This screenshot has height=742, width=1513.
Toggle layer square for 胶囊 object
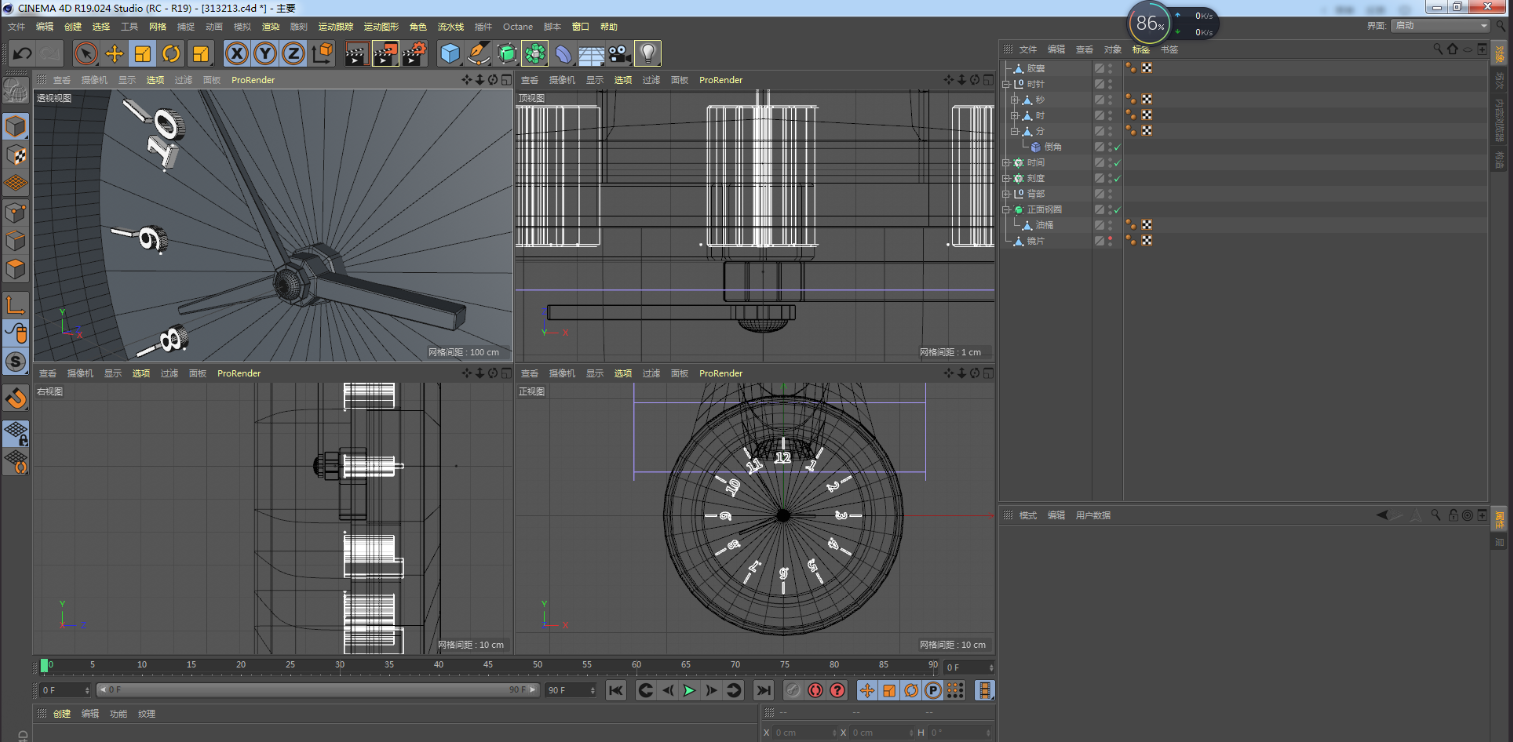coord(1099,69)
